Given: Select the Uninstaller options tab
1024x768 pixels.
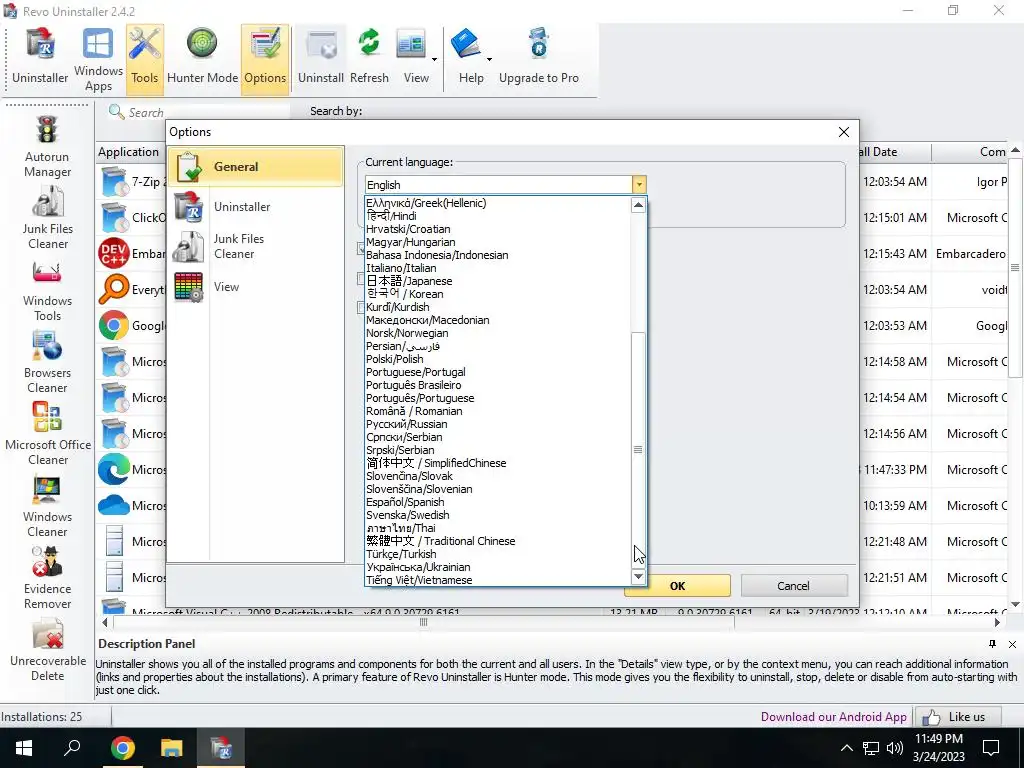Looking at the screenshot, I should [255, 206].
